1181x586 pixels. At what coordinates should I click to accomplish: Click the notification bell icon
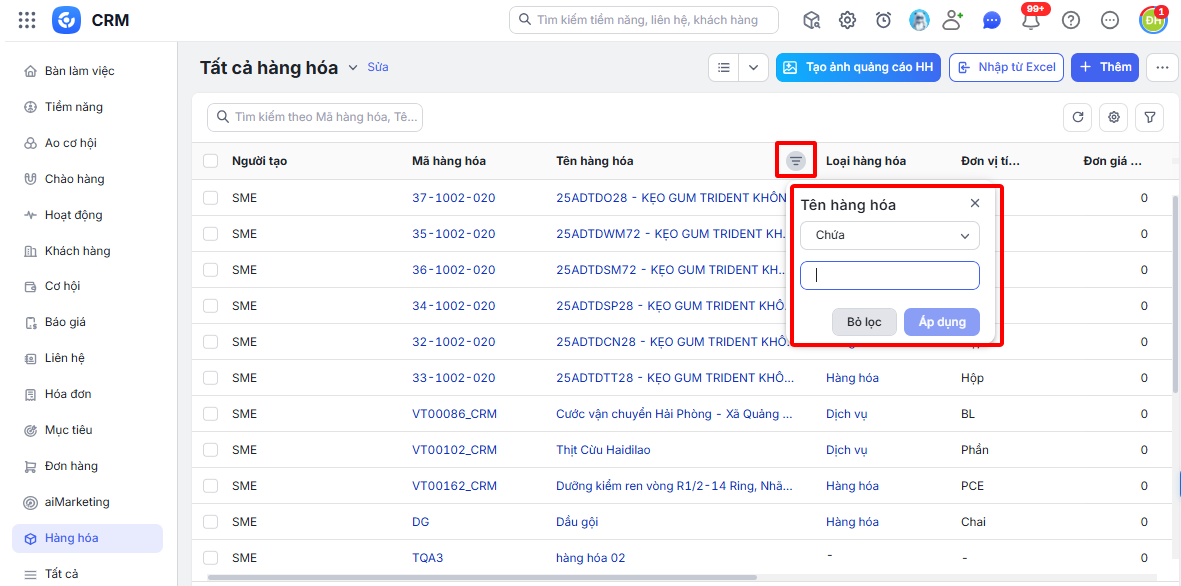pyautogui.click(x=1030, y=20)
